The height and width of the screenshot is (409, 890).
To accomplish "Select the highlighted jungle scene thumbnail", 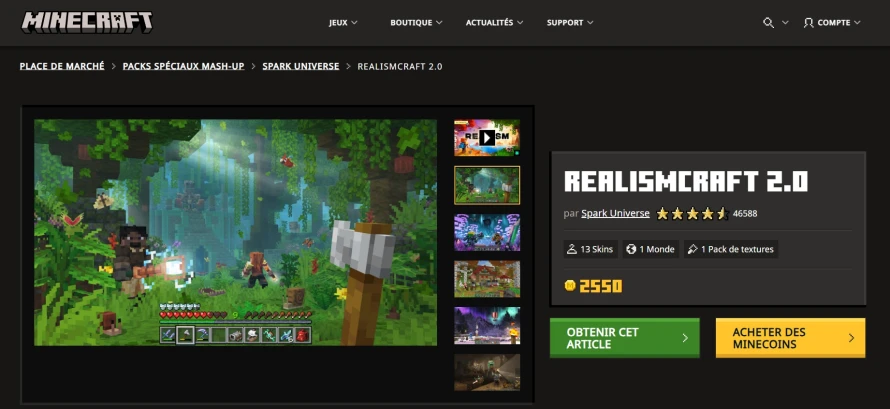I will click(487, 185).
